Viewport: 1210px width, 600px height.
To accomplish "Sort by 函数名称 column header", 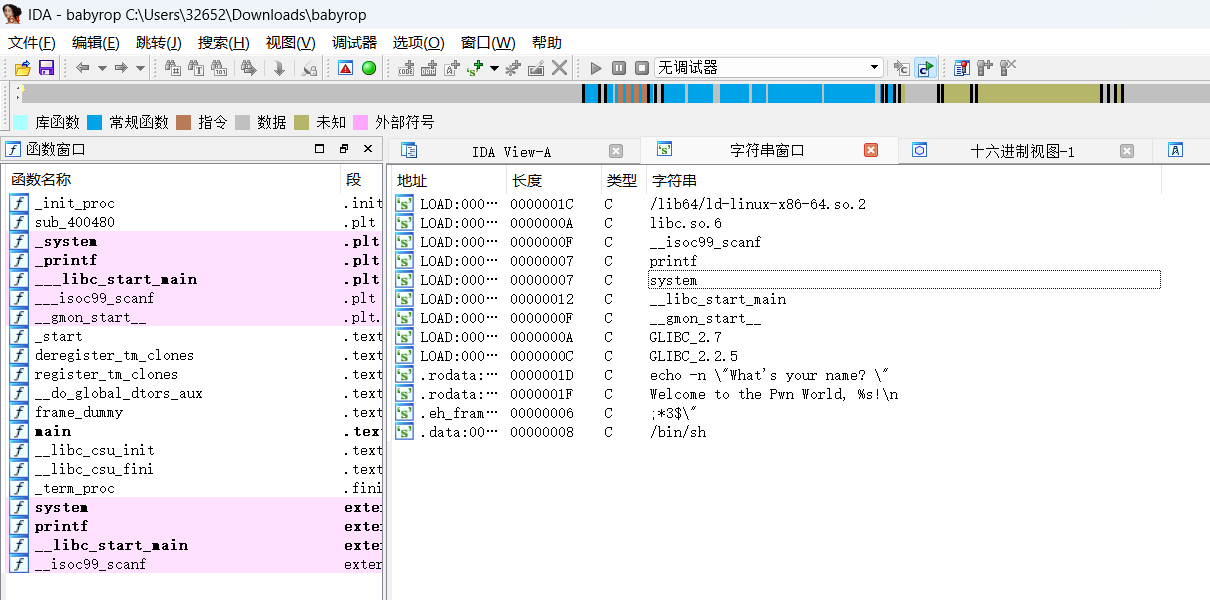I will [172, 180].
